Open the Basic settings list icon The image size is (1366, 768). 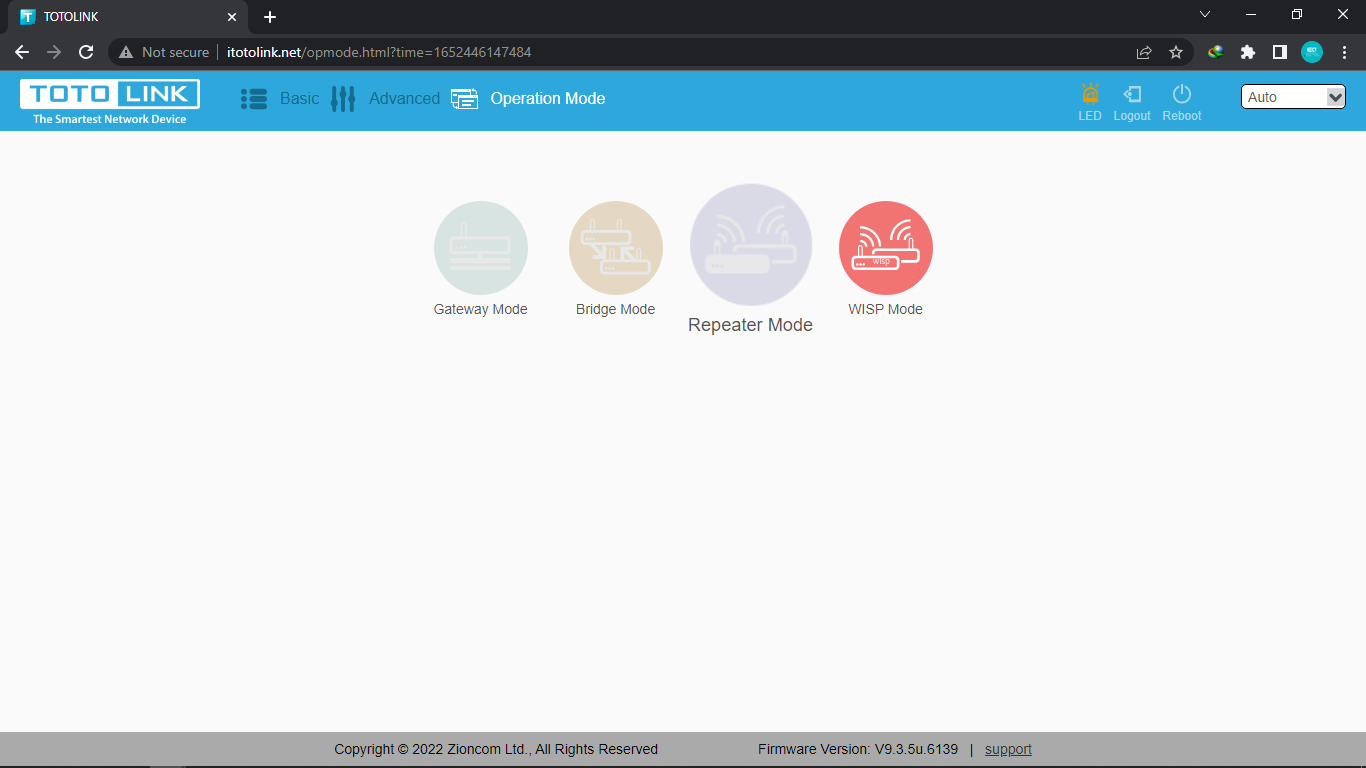pos(254,99)
